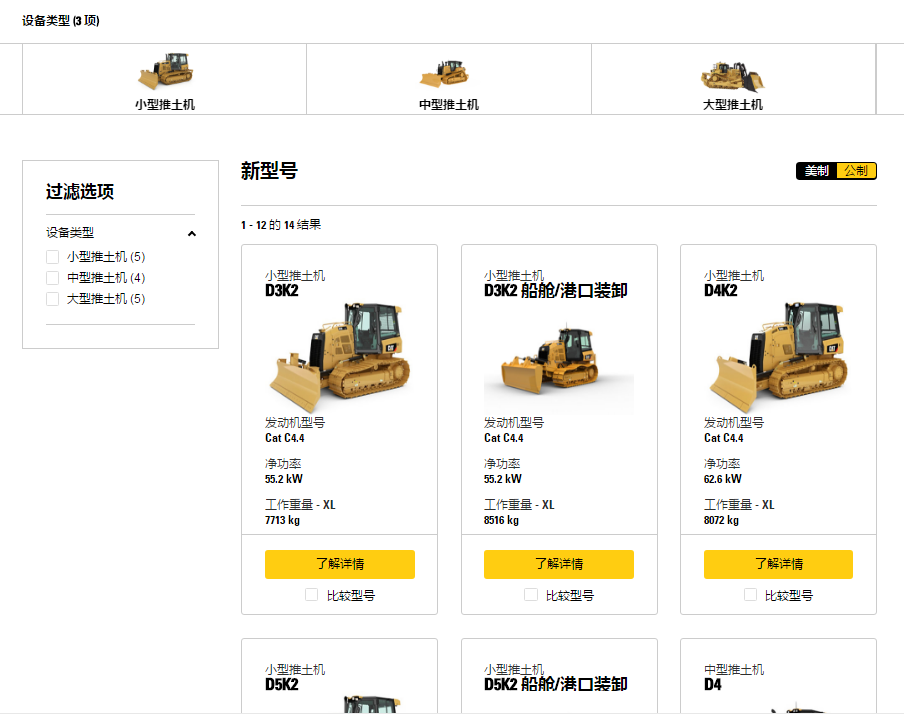The width and height of the screenshot is (904, 718).
Task: Click 了解详情 button for D4K2
Action: point(778,564)
